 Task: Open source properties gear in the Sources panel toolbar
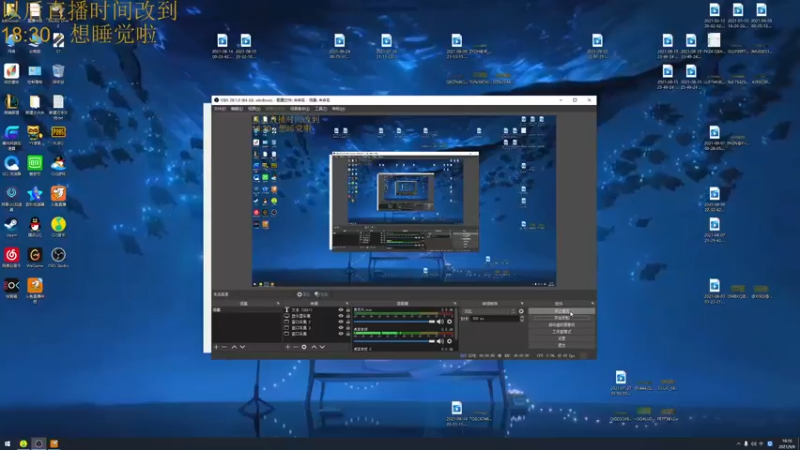tap(304, 347)
